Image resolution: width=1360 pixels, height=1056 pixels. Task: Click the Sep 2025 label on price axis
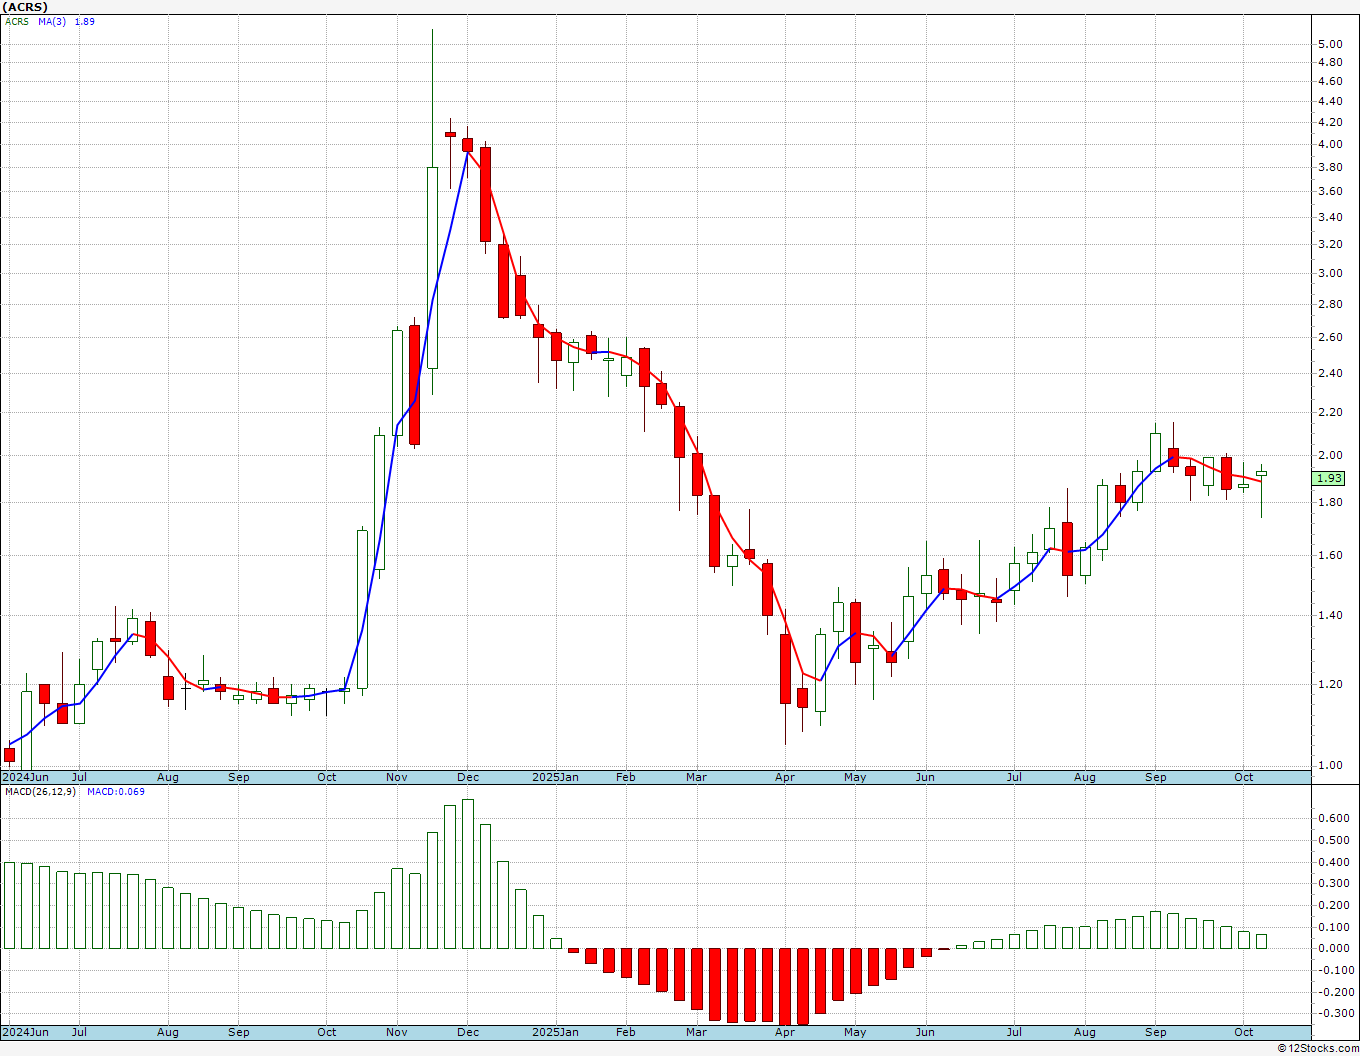coord(1155,777)
